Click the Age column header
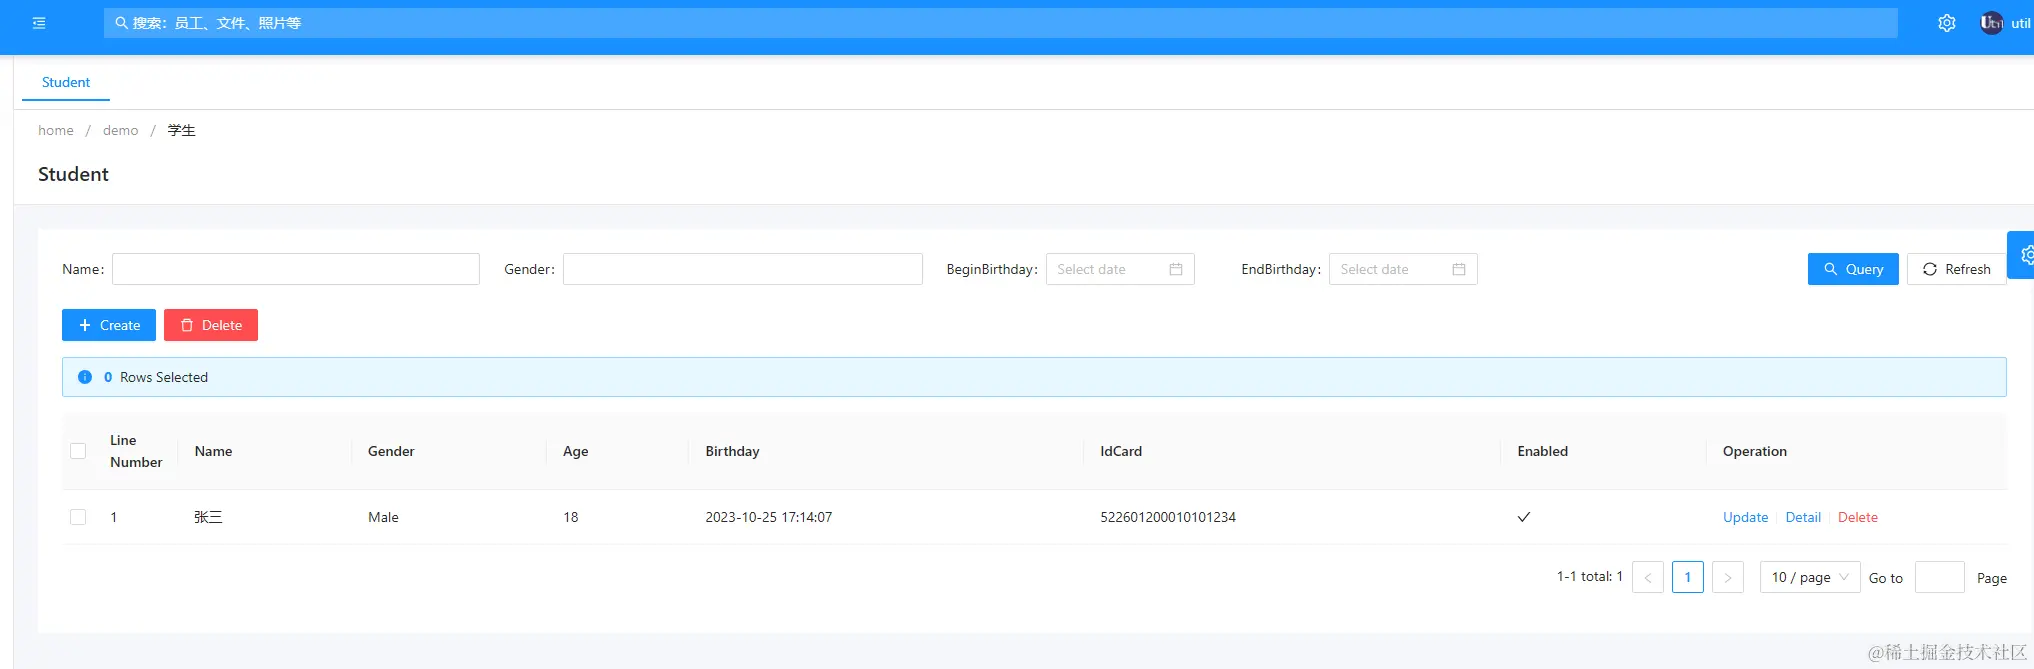 click(576, 451)
